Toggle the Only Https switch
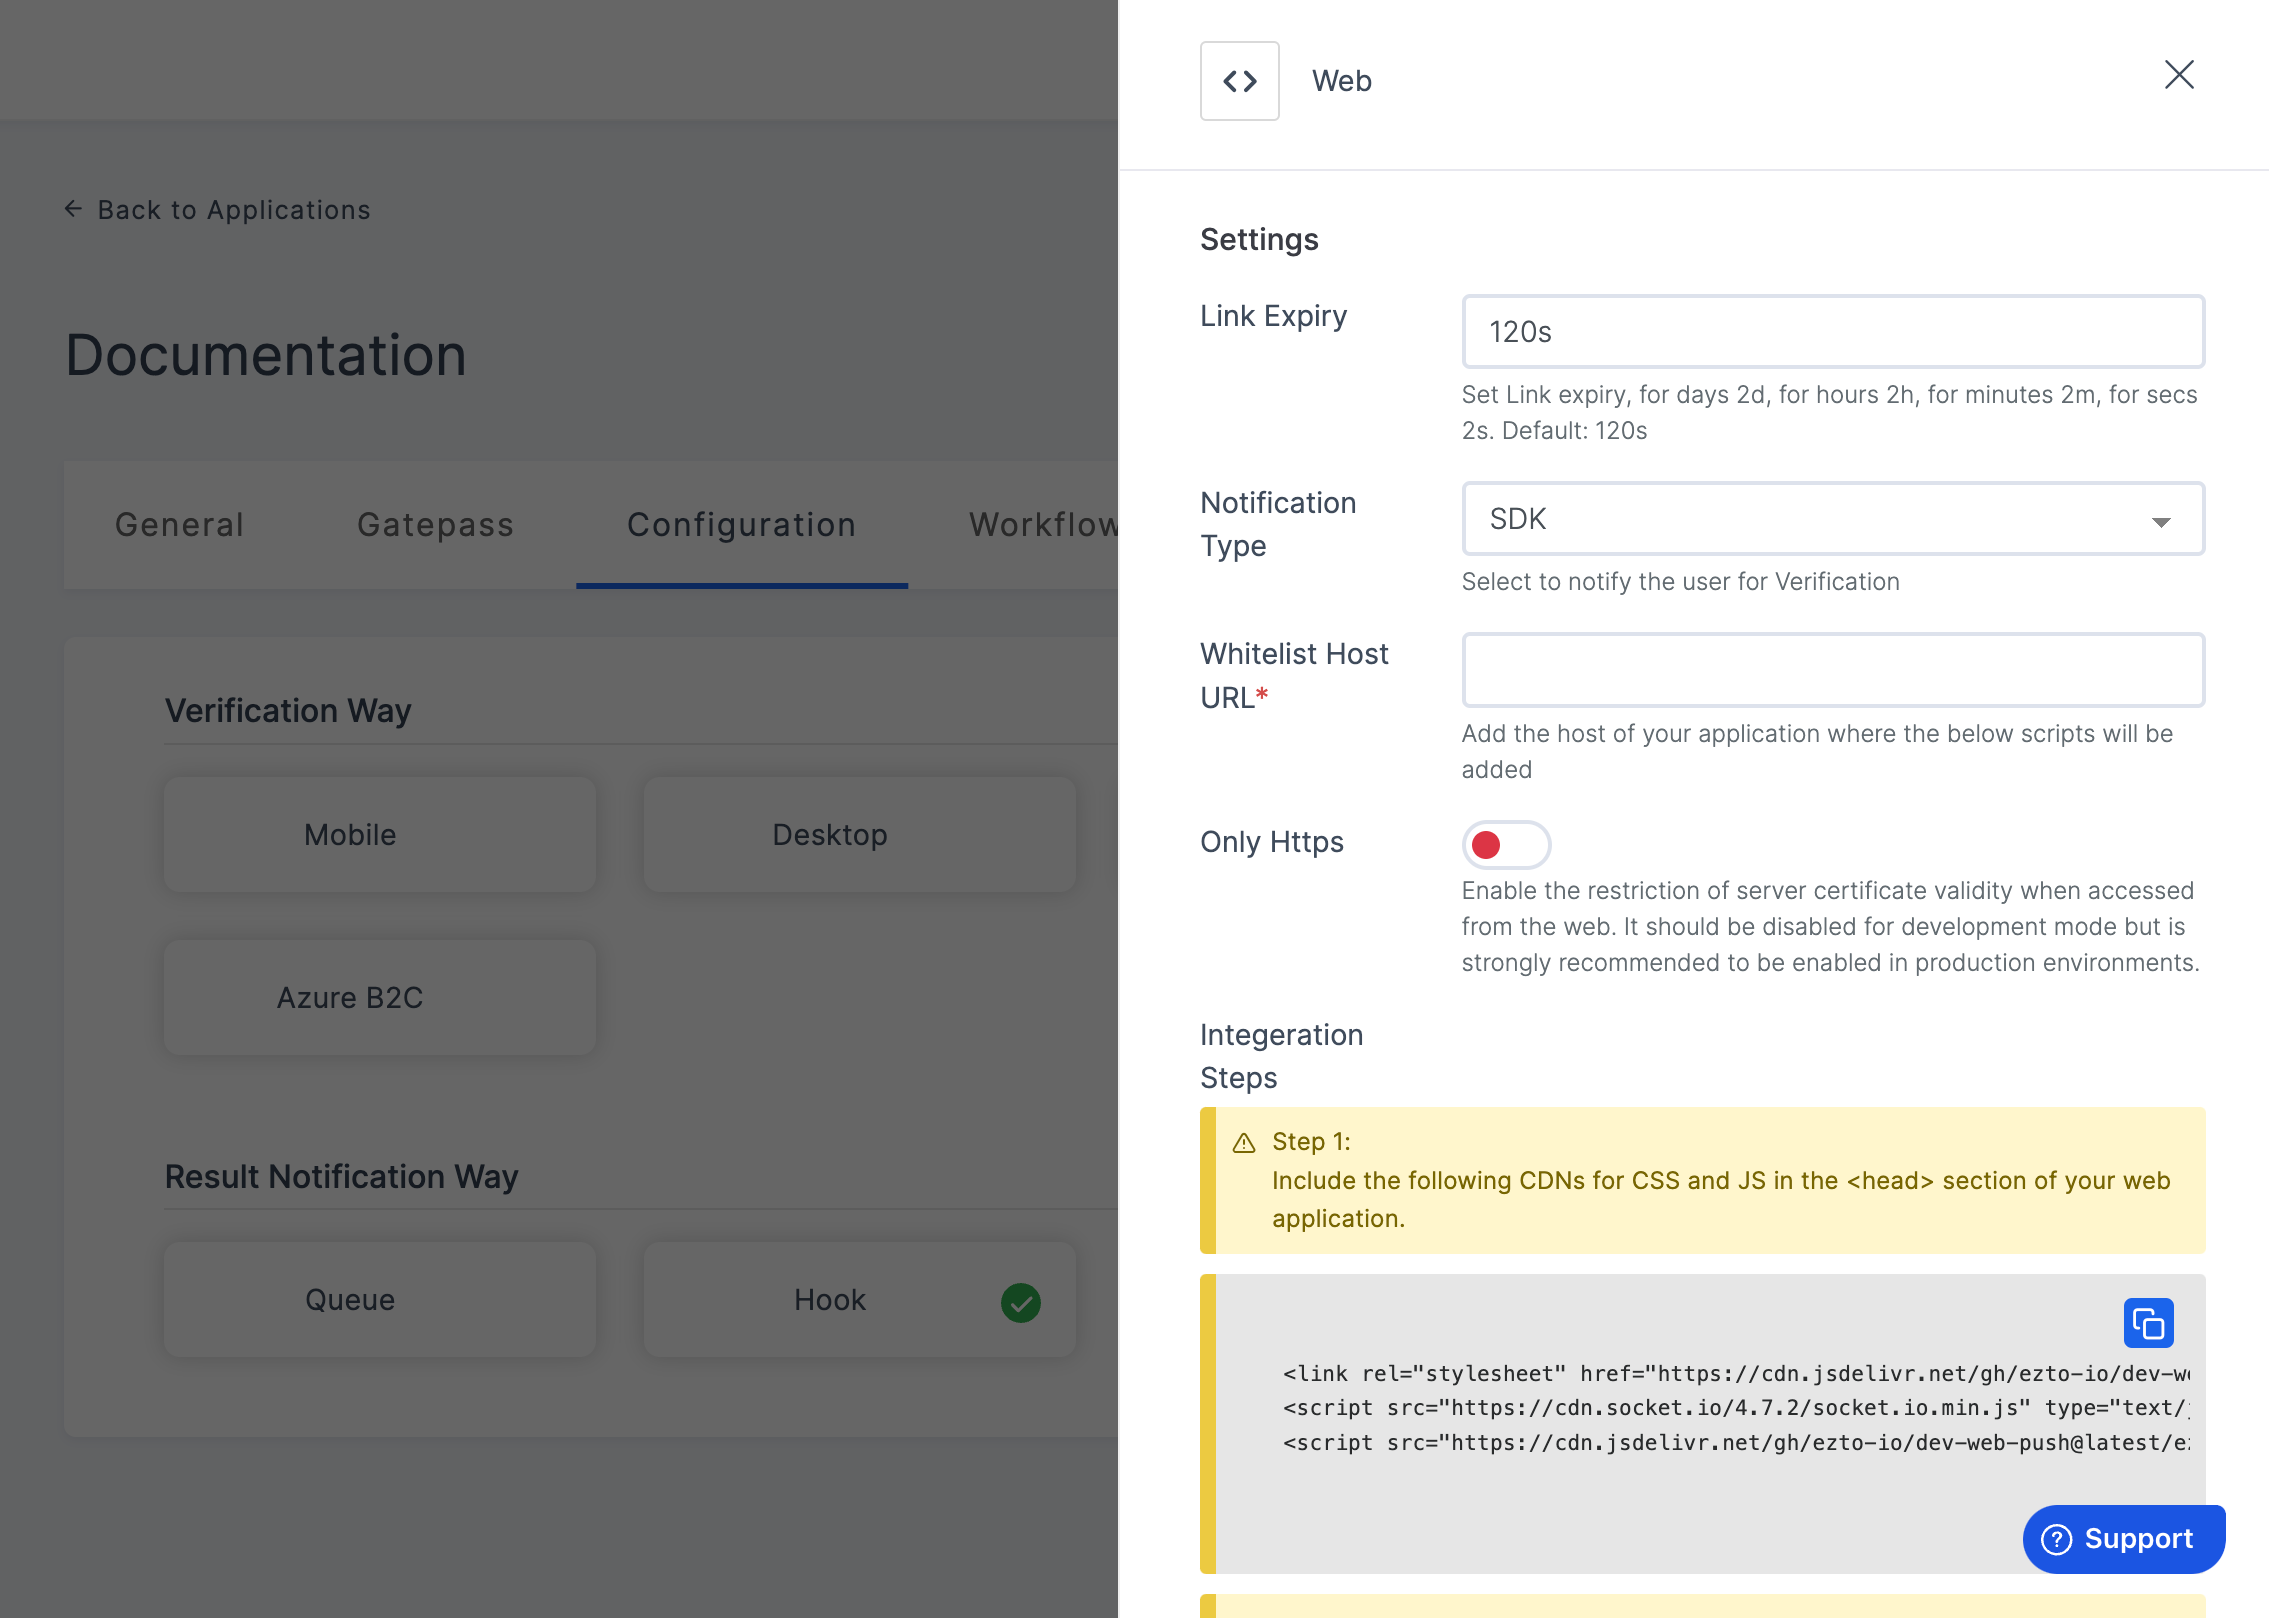 coord(1504,846)
